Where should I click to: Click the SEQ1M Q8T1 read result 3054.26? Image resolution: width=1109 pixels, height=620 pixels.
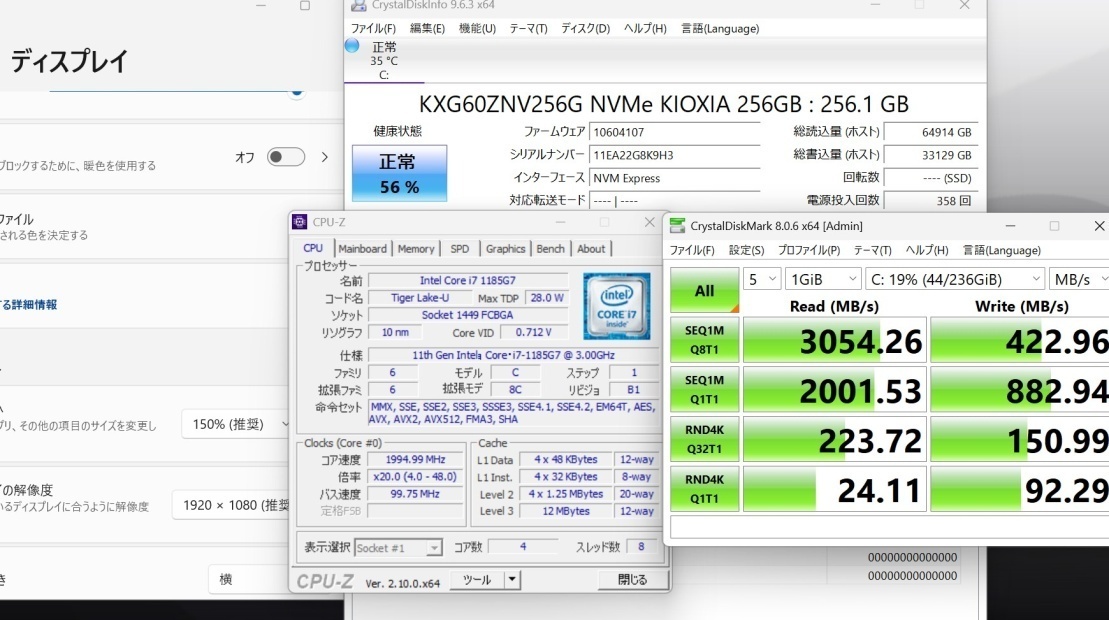click(x=835, y=340)
